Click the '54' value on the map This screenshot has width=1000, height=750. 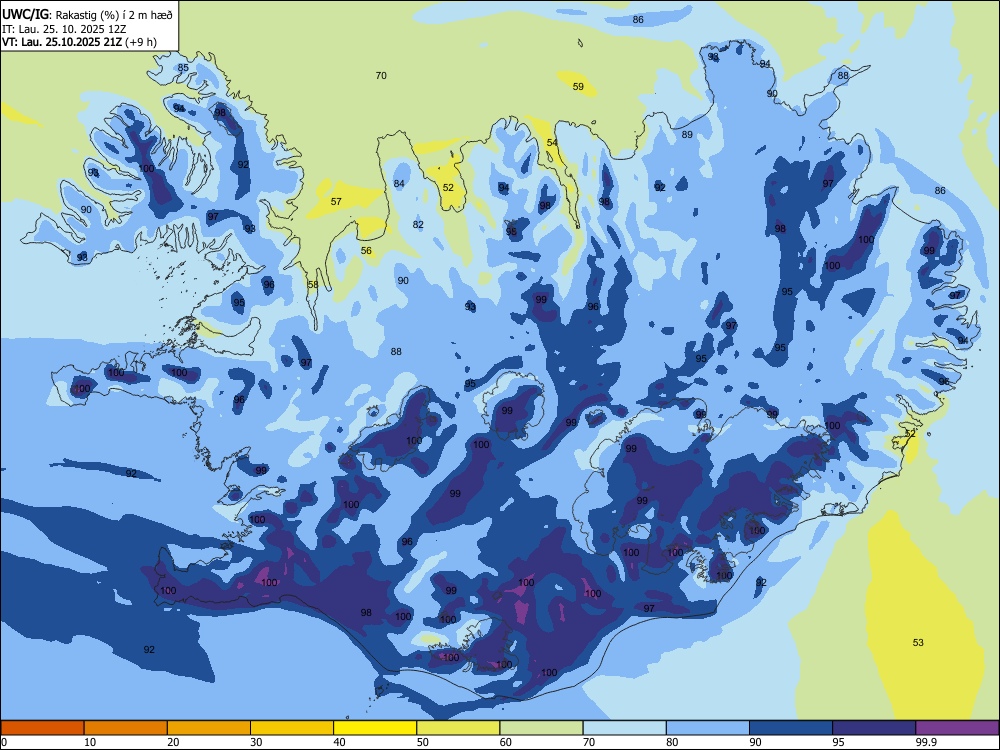(552, 143)
